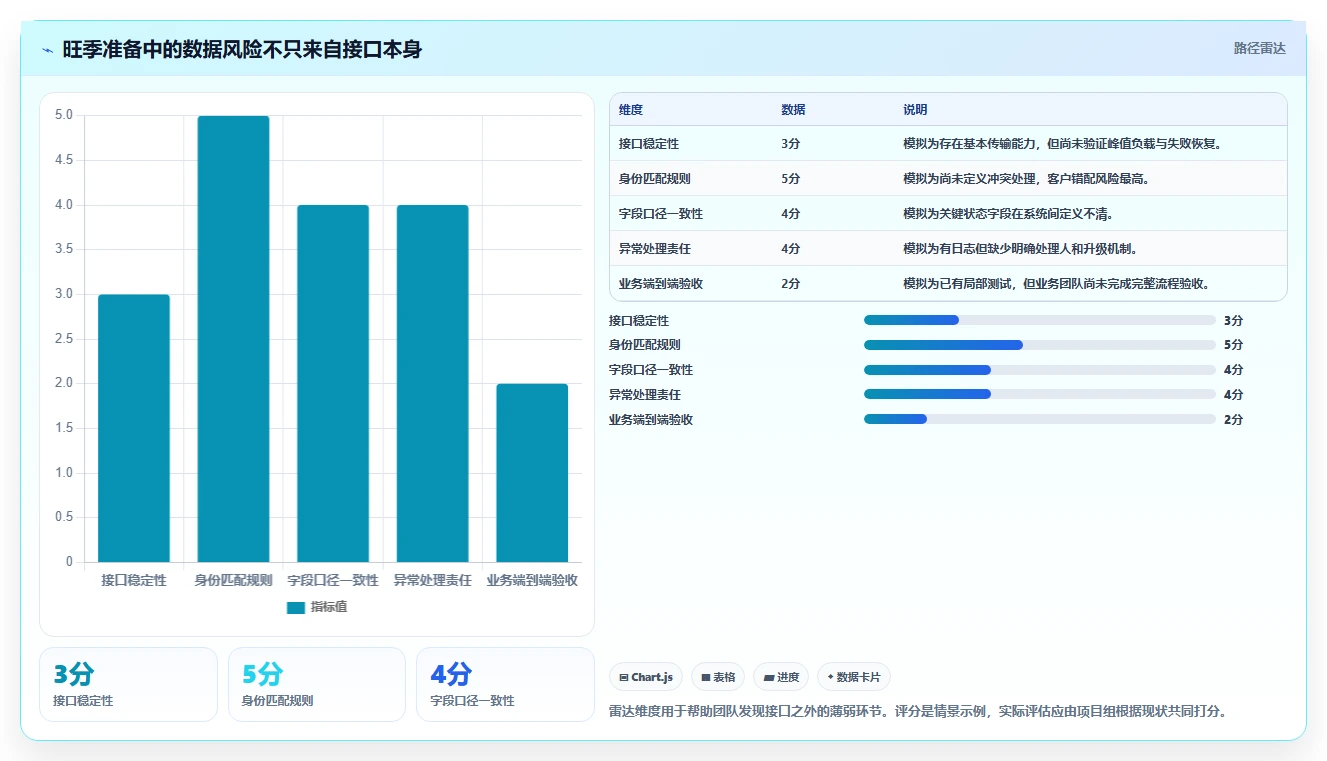Click the page title 旺季准备中的数据风险

coord(242,49)
